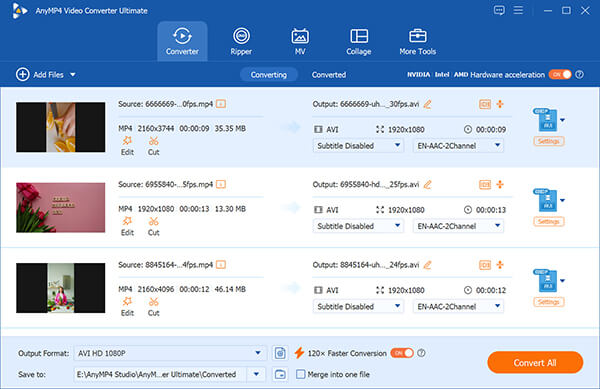Click the enhance sparkle icon for 6955840 output
Viewport: 600px width, 389px height.
pyautogui.click(x=500, y=184)
